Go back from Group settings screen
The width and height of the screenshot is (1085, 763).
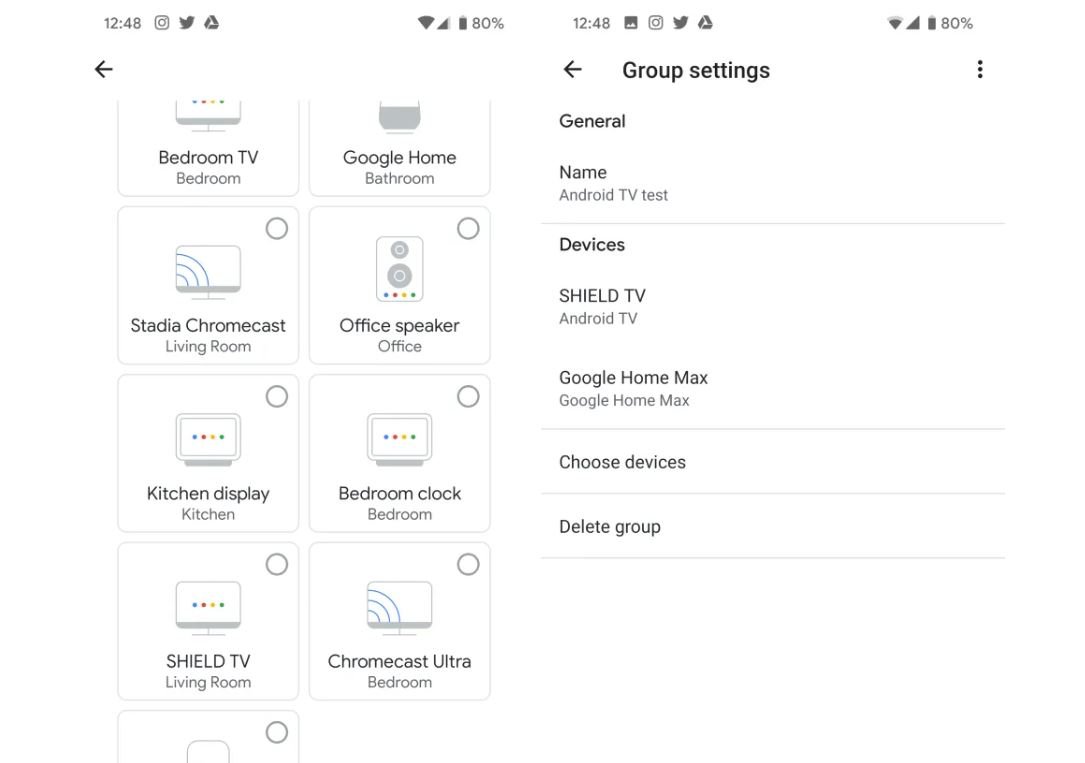[572, 69]
